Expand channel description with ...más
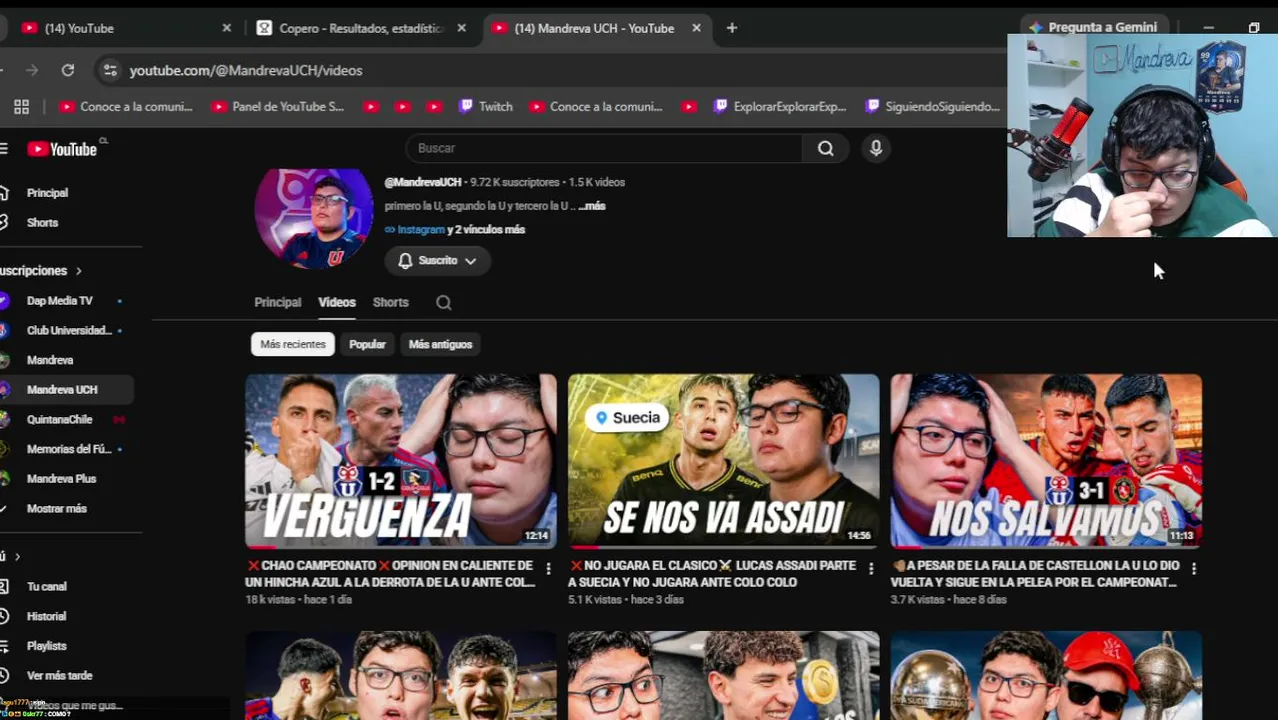 coord(592,206)
